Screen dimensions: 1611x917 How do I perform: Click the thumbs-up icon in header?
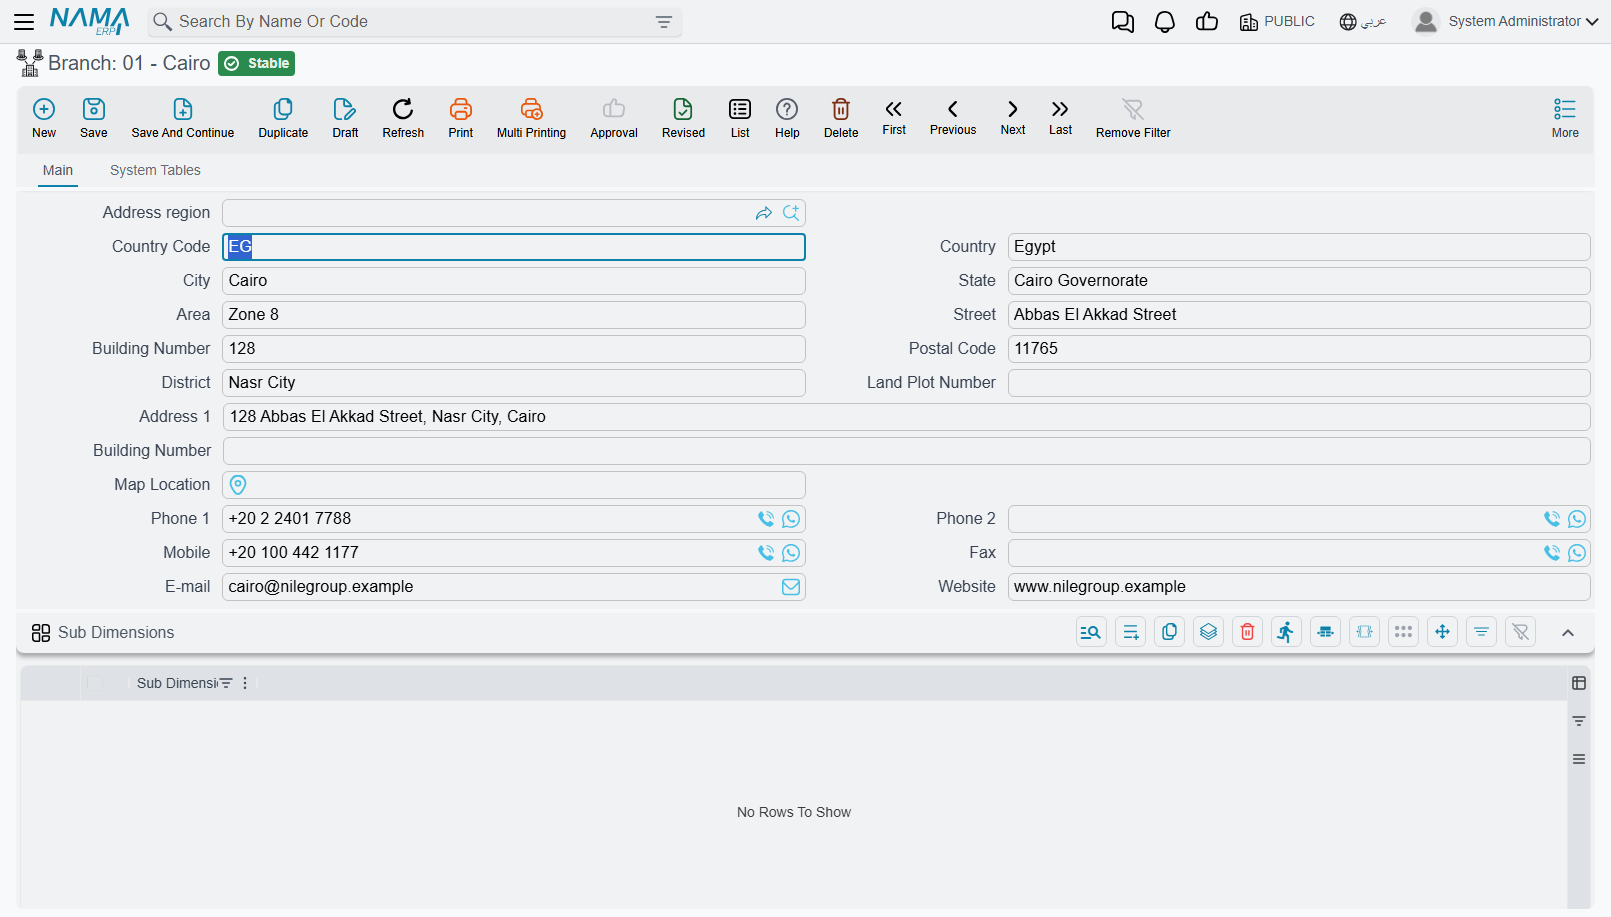click(1207, 22)
